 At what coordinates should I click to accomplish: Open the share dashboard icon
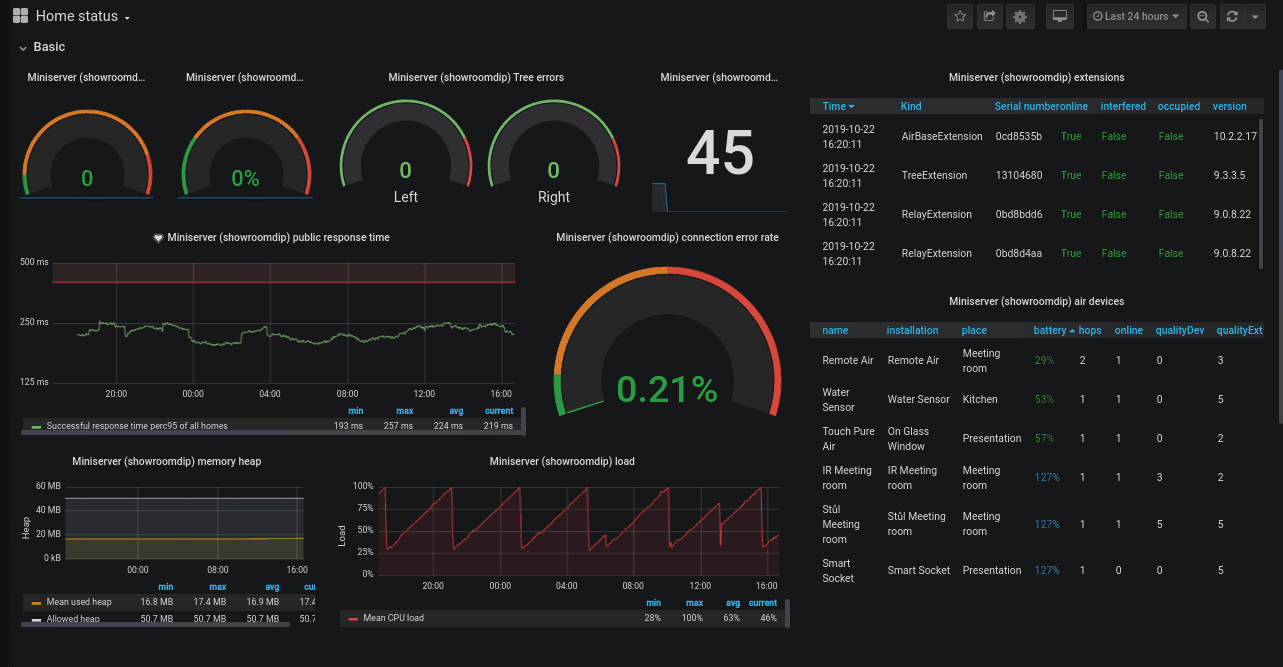tap(990, 16)
